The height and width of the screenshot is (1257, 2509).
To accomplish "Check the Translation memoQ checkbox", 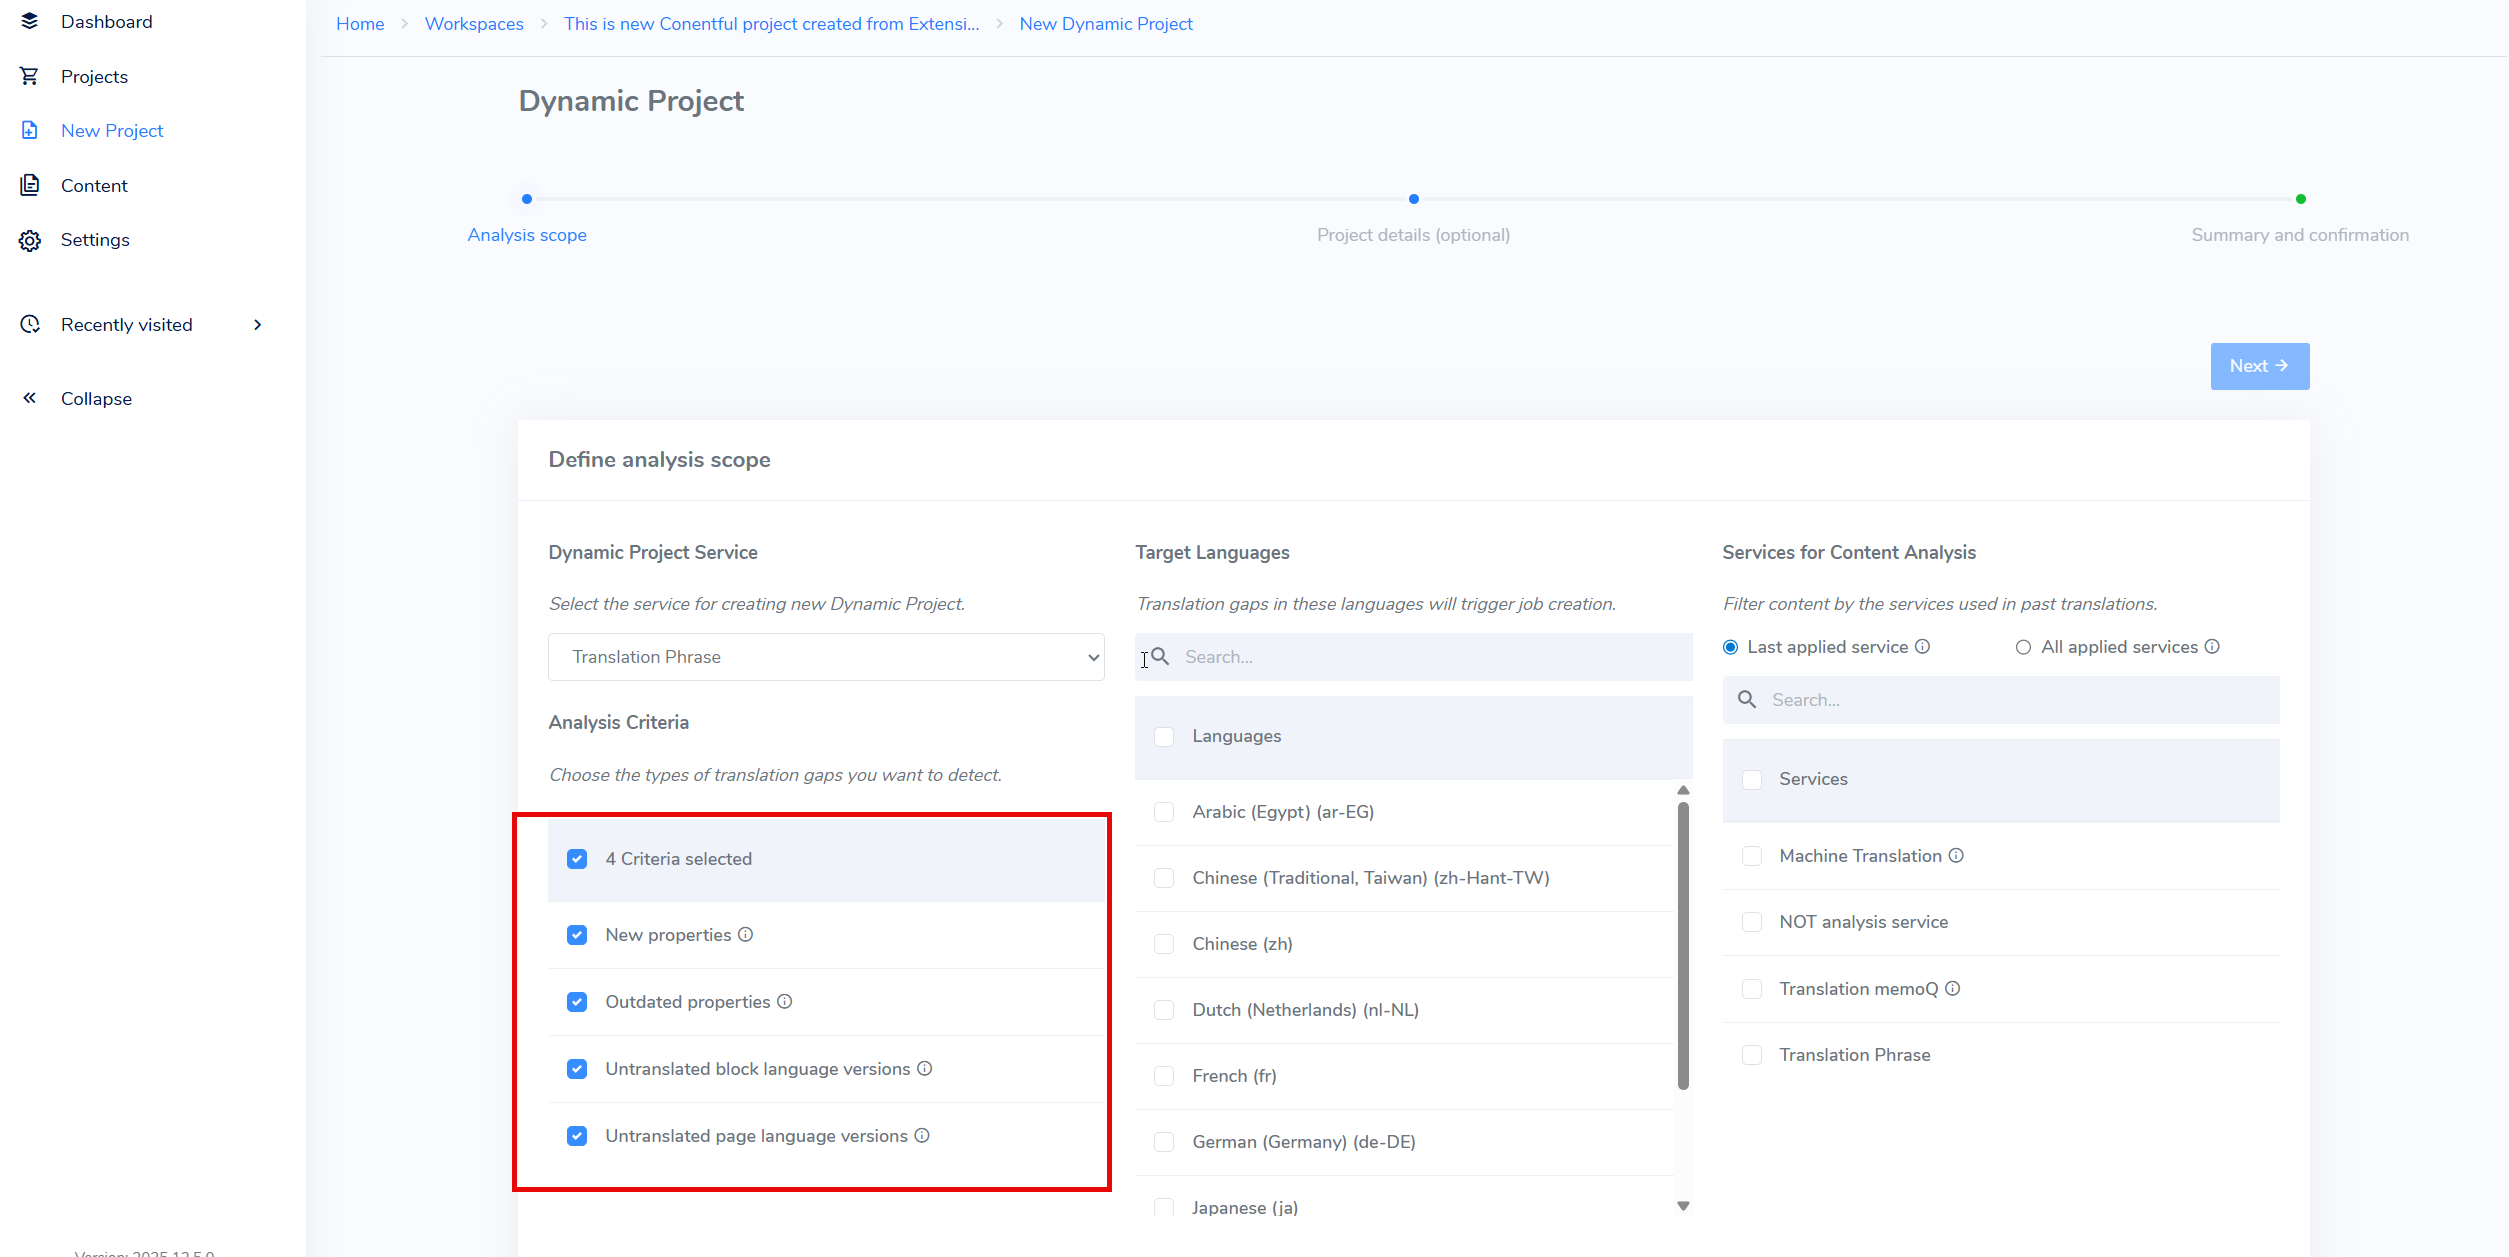I will click(1752, 989).
